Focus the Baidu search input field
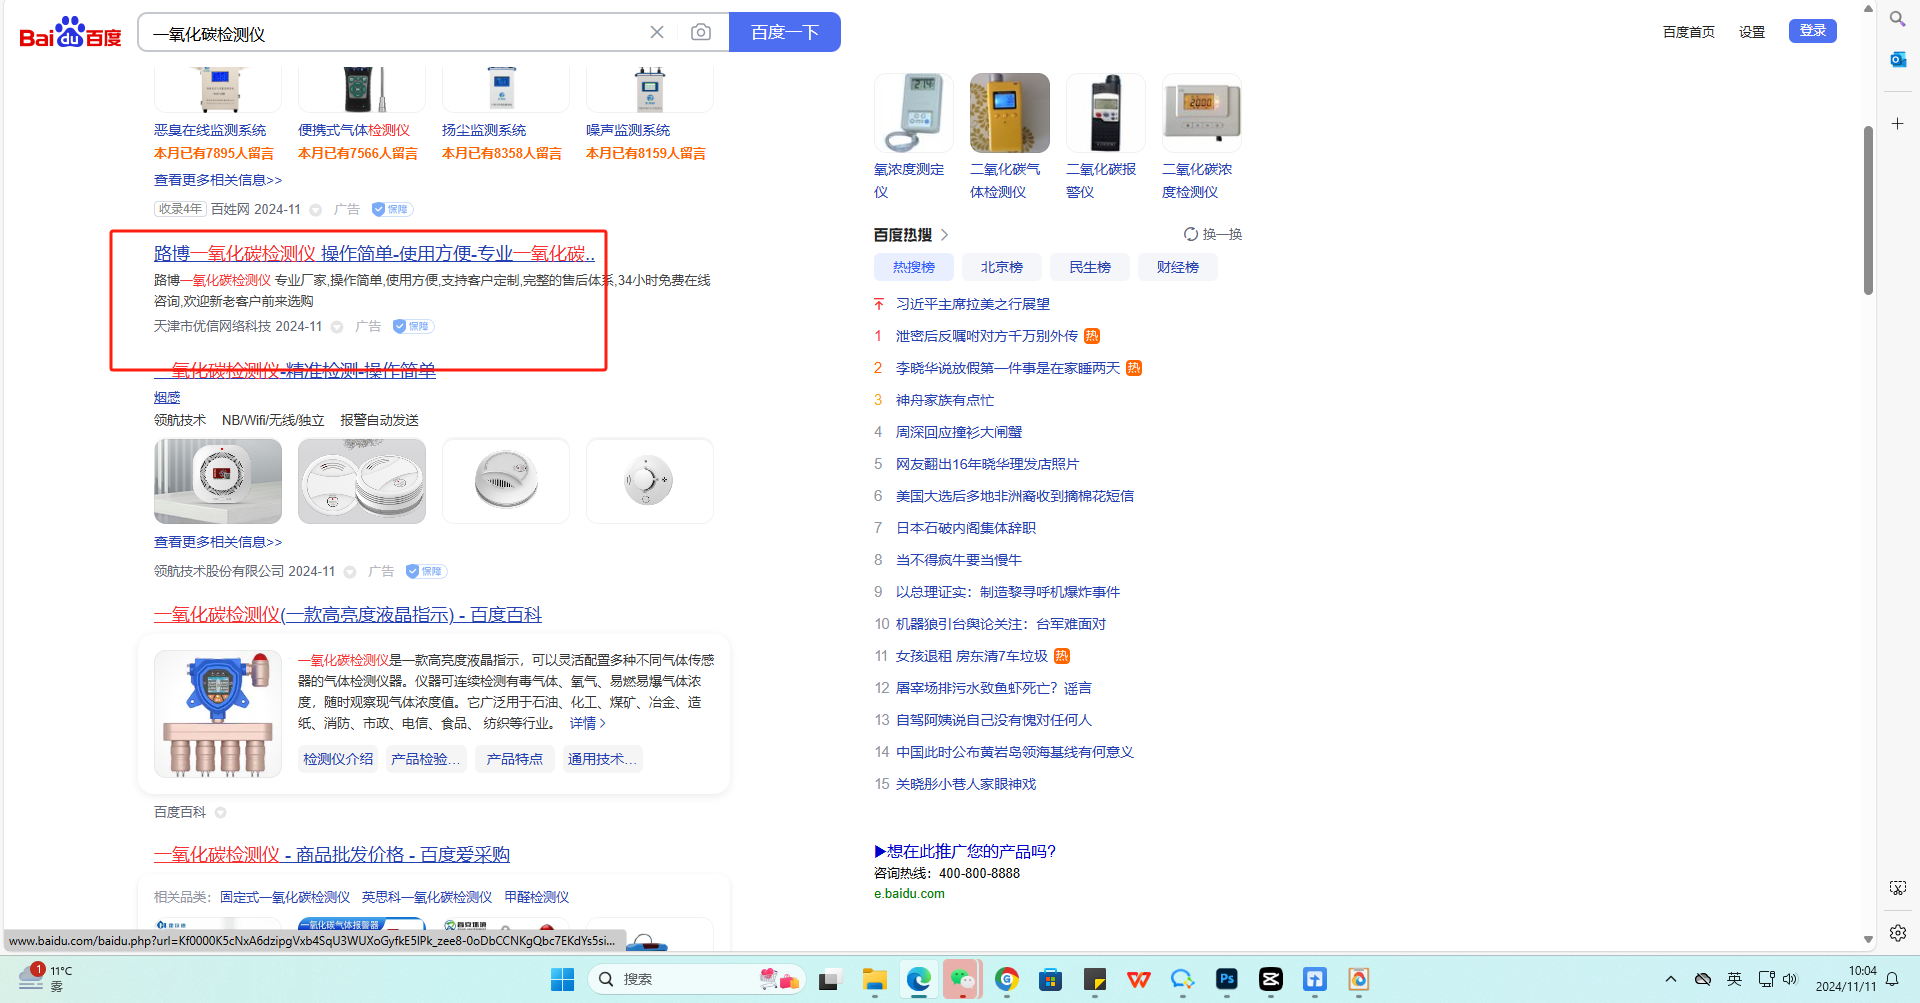The width and height of the screenshot is (1920, 1003). point(395,33)
